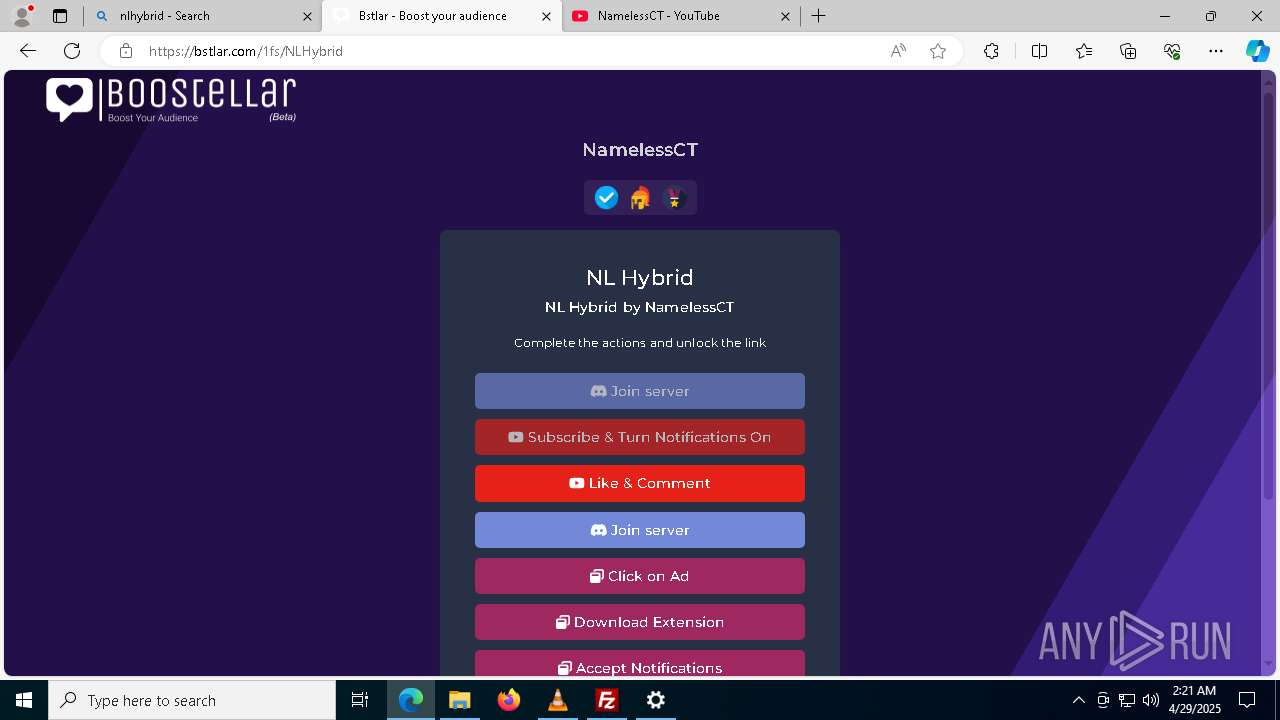Open Microsoft Edge from taskbar
This screenshot has height=720, width=1280.
point(411,700)
